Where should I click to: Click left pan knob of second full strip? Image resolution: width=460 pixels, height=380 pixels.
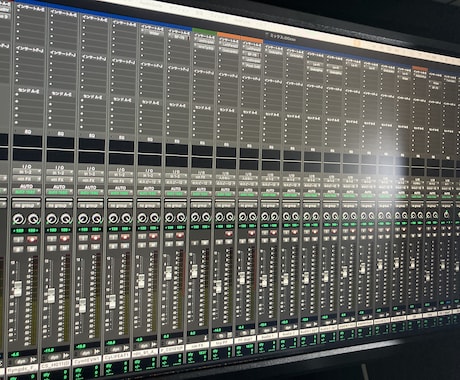[52, 219]
